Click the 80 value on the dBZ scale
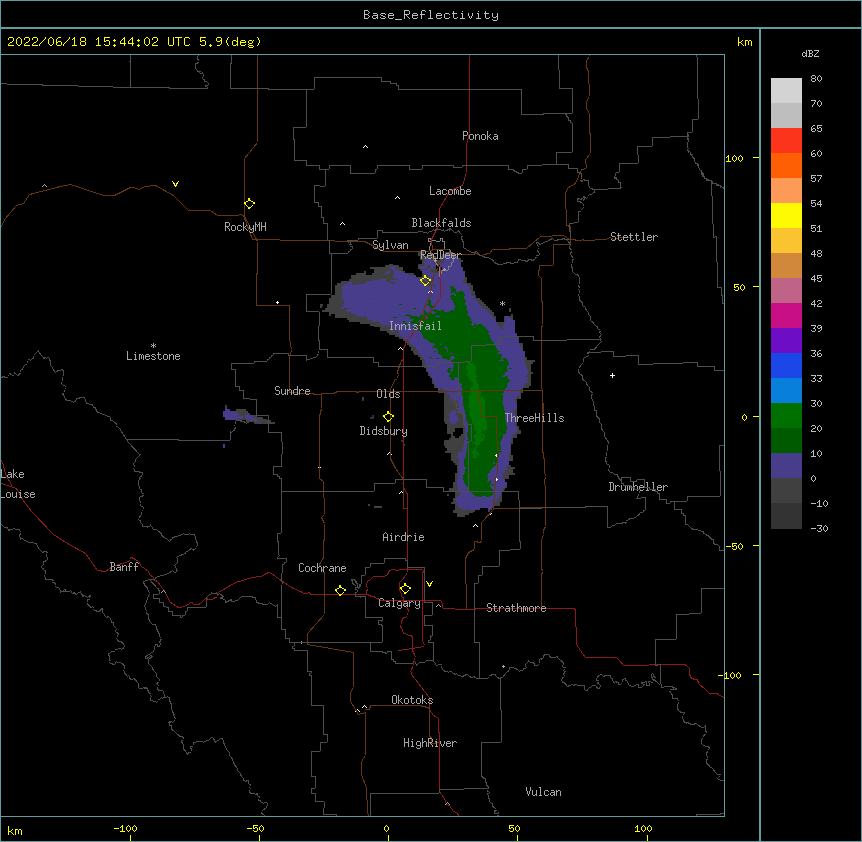This screenshot has width=862, height=842. pos(816,79)
